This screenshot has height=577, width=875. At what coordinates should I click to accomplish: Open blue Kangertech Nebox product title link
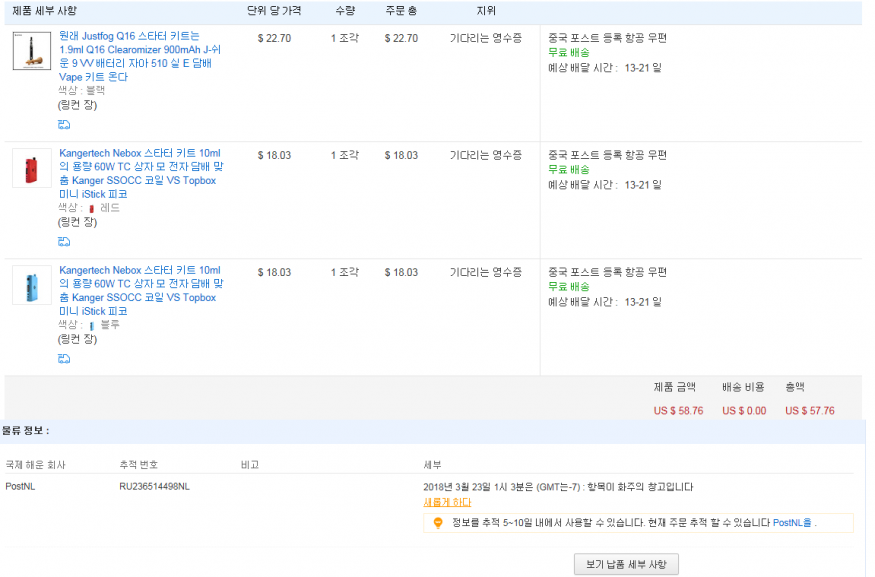tap(139, 291)
